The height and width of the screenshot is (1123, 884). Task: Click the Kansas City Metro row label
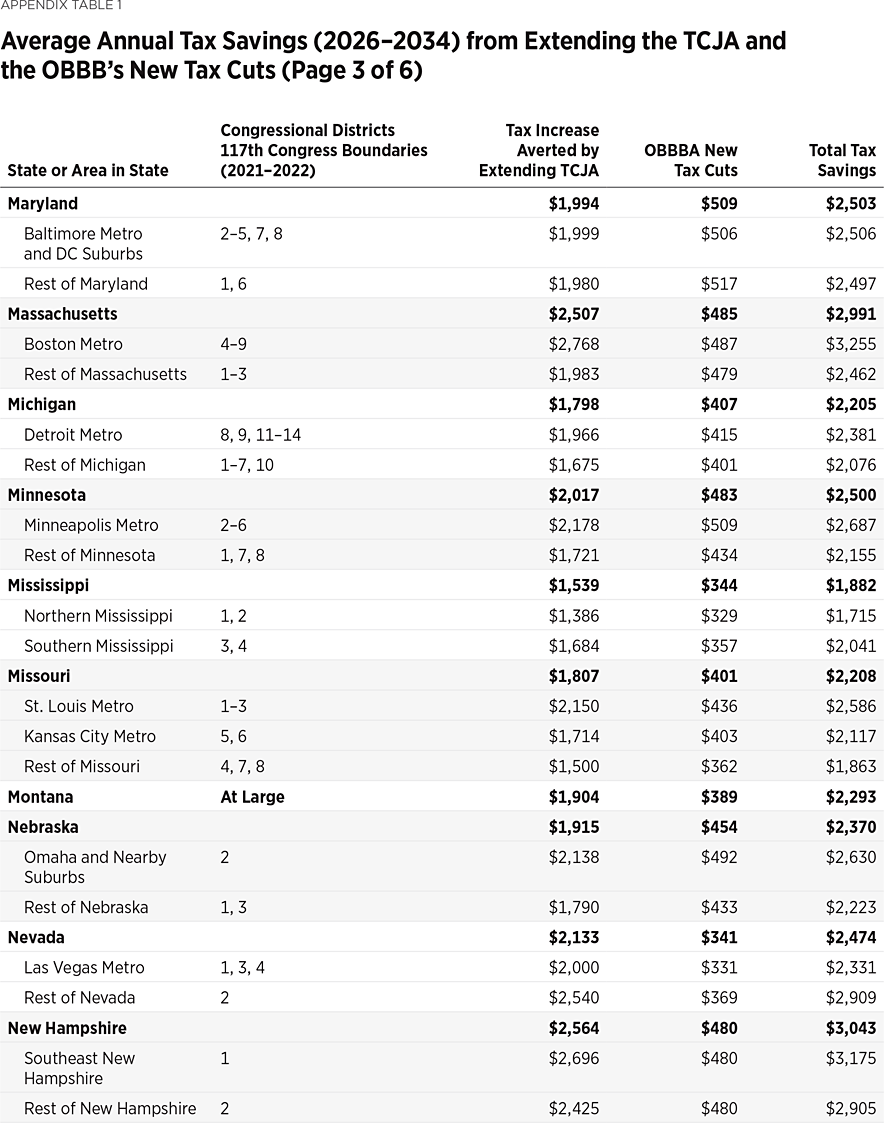(90, 736)
